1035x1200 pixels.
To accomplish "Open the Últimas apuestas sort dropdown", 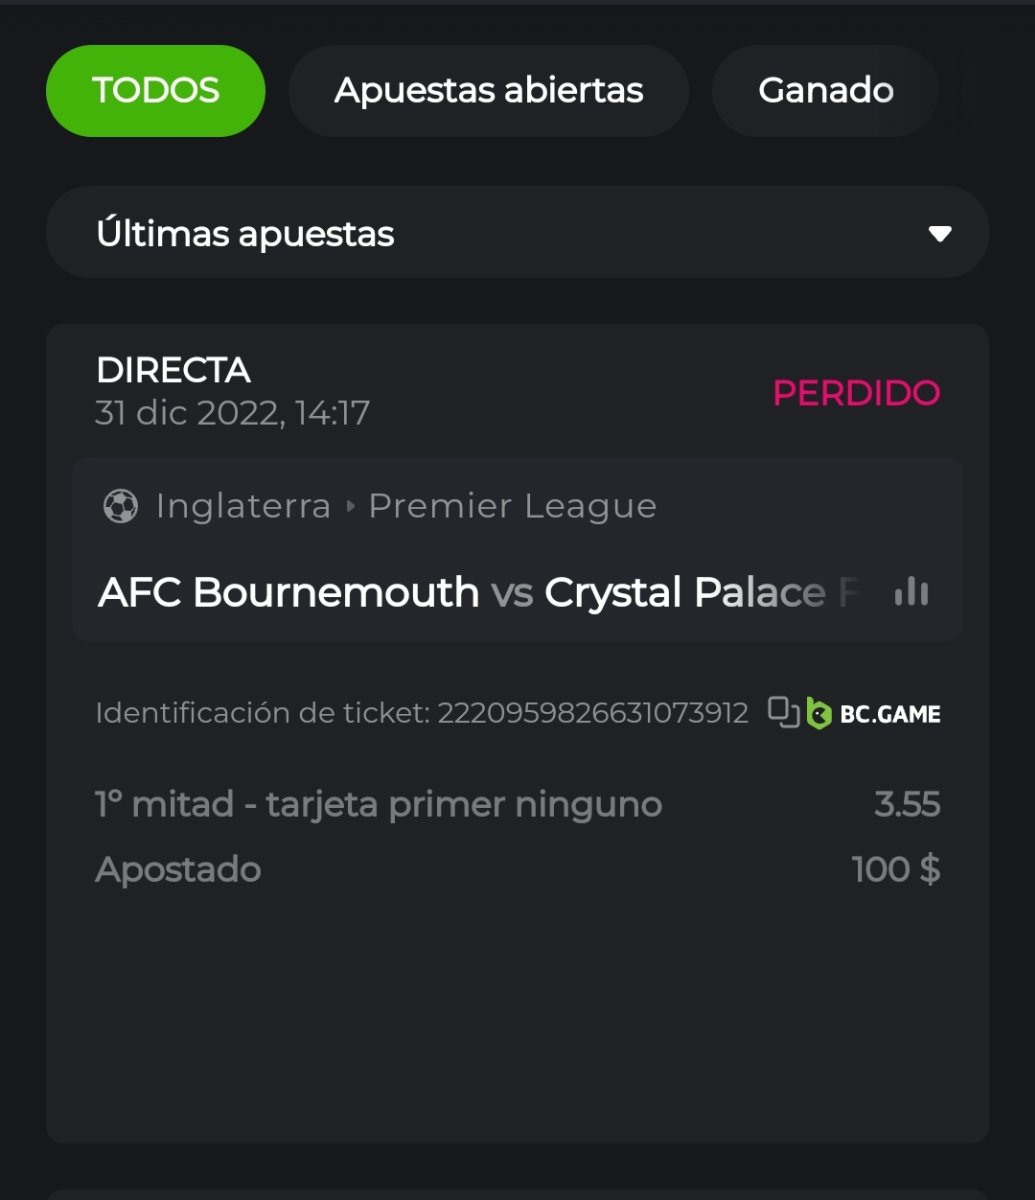I will (516, 233).
